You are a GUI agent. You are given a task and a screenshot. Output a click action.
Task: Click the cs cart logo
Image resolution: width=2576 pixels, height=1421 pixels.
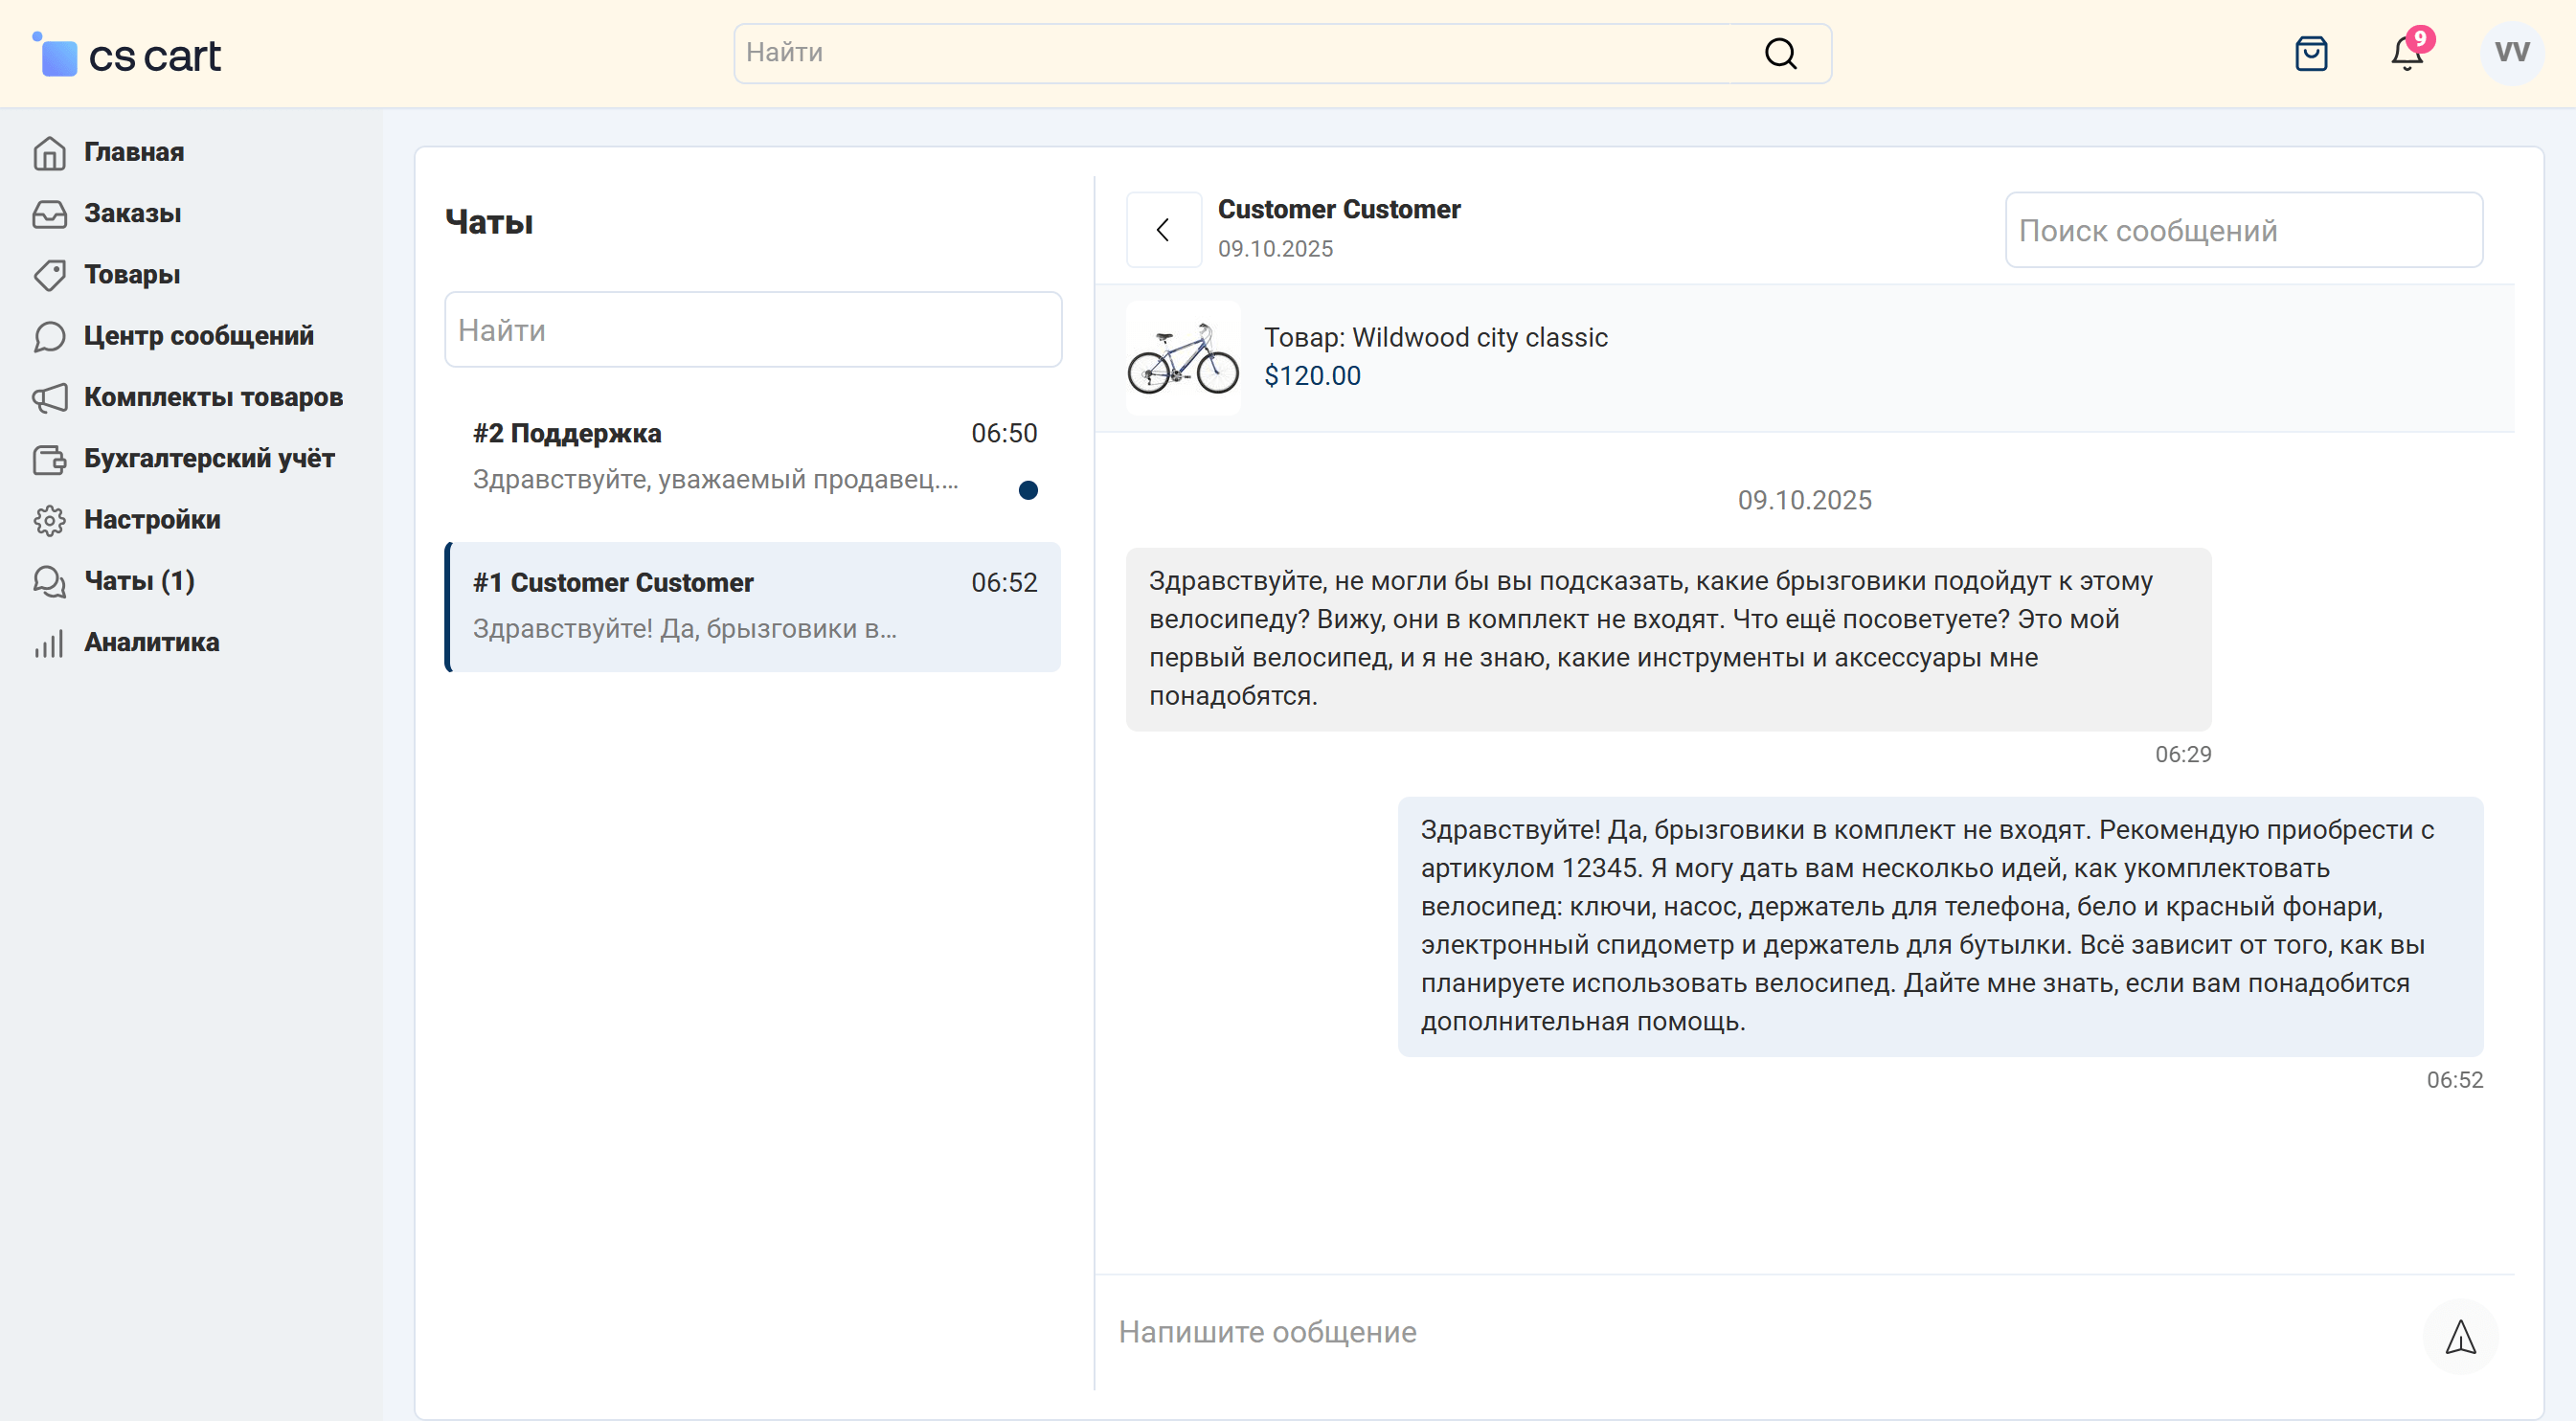[x=127, y=55]
